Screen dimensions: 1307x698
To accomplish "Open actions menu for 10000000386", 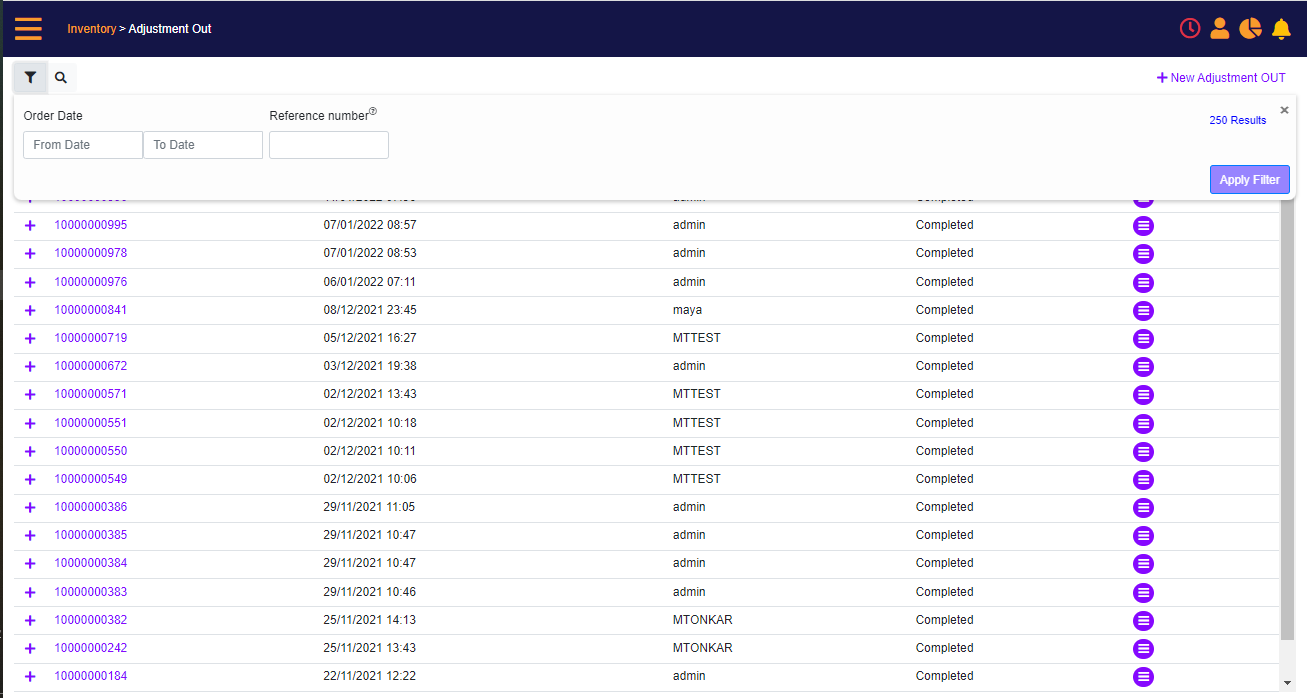I will point(1144,508).
